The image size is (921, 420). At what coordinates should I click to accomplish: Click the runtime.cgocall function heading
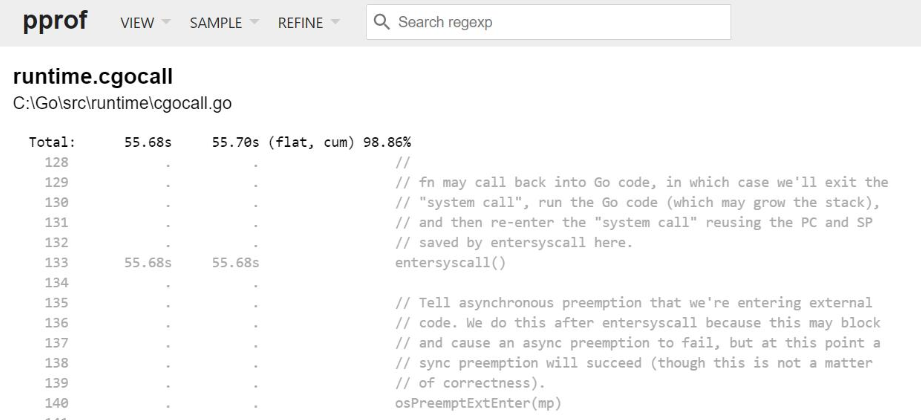93,77
